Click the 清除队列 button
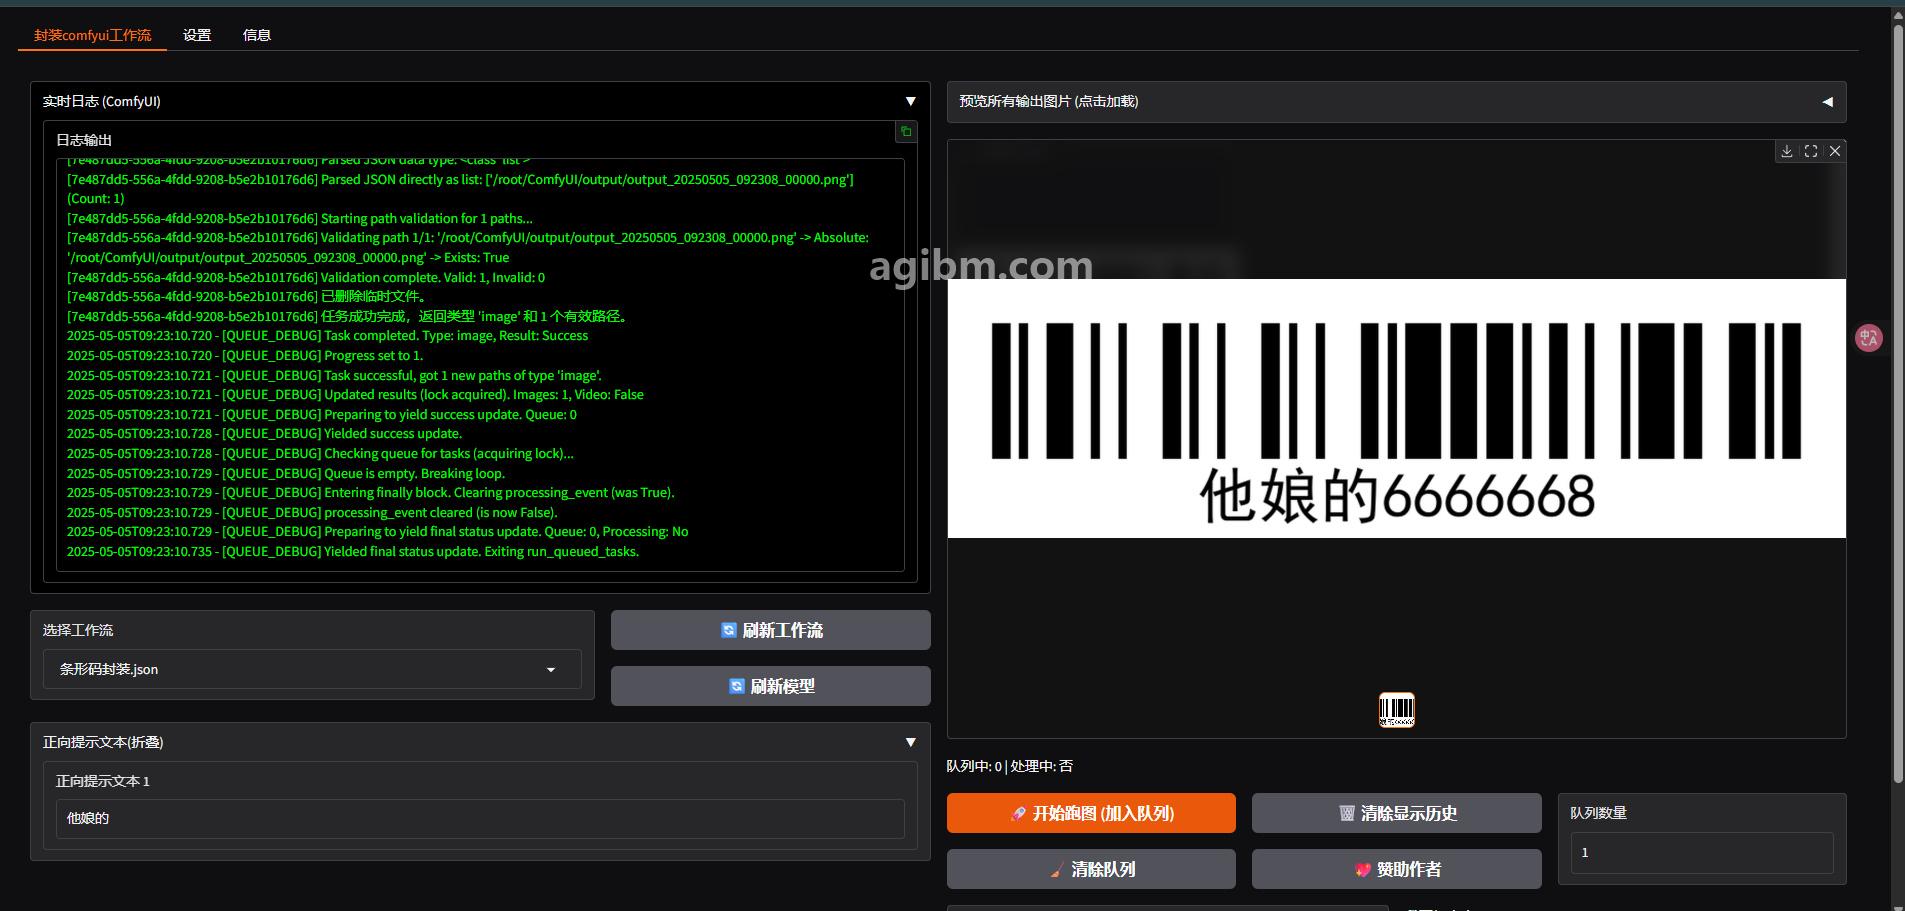Screen dimensions: 1905x911 [x=1091, y=869]
